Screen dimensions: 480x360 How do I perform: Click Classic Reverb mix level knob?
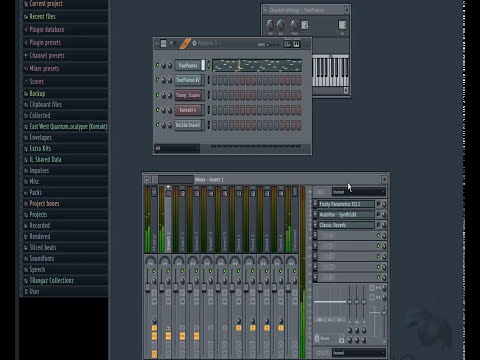384,225
